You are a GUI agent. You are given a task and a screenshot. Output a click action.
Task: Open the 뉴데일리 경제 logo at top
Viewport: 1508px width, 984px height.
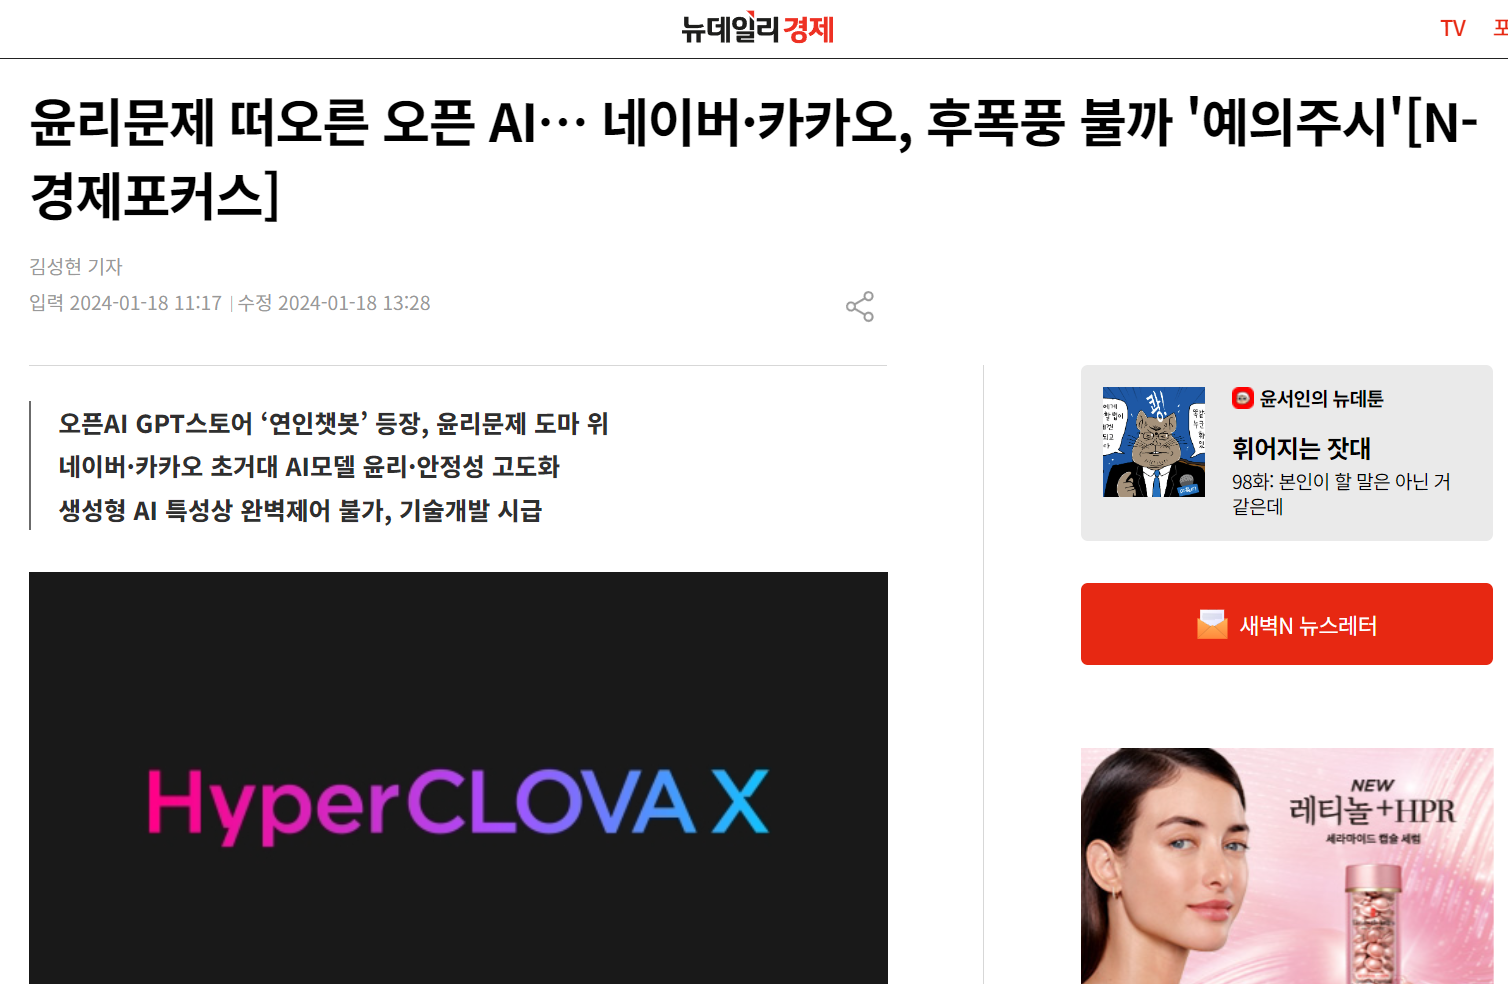coord(757,28)
